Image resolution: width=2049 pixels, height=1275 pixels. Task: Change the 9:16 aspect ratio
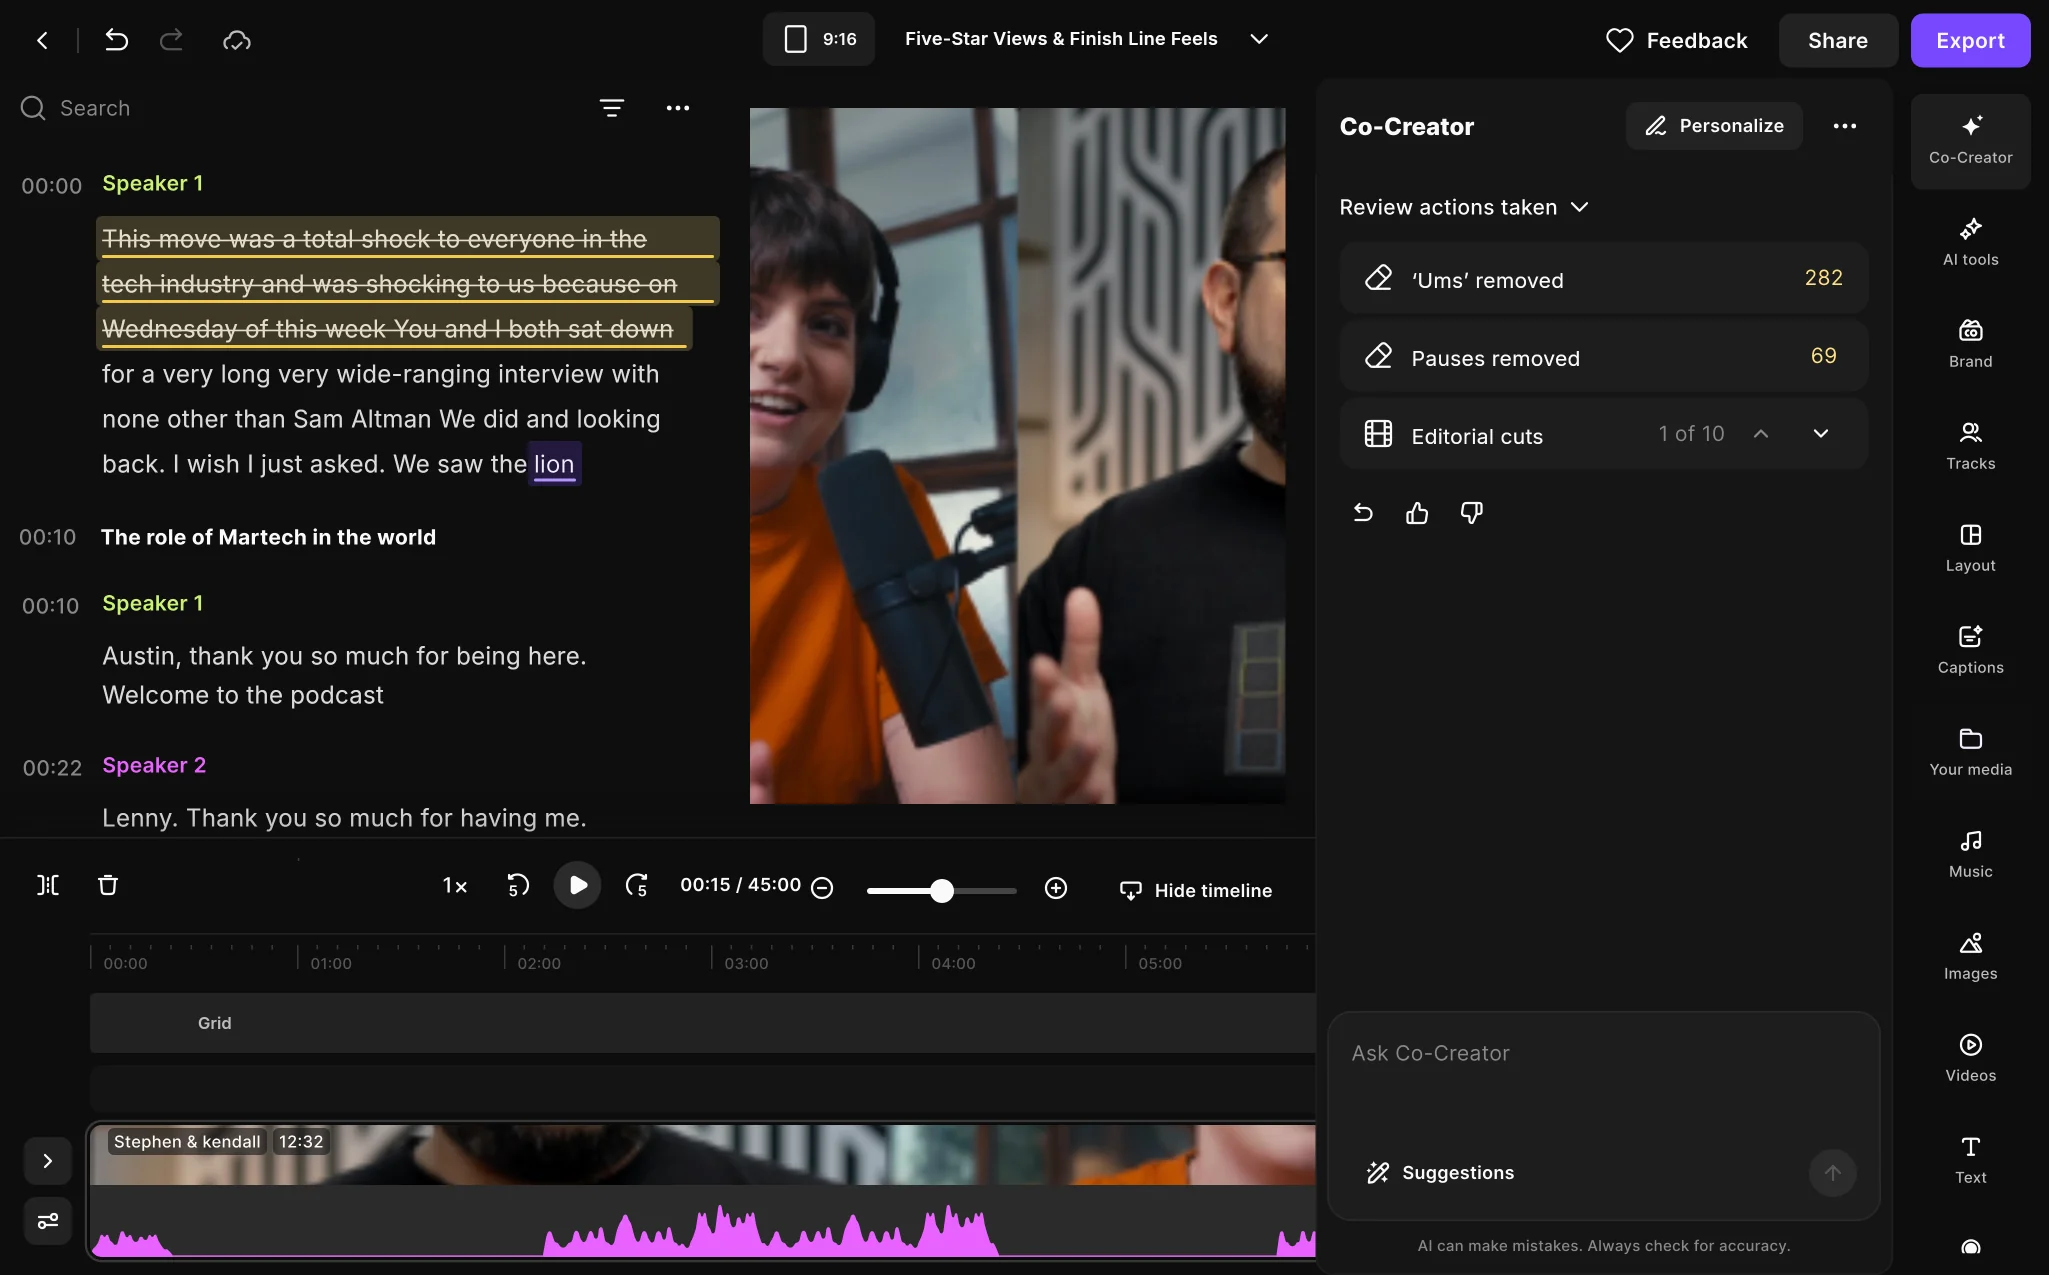(819, 39)
